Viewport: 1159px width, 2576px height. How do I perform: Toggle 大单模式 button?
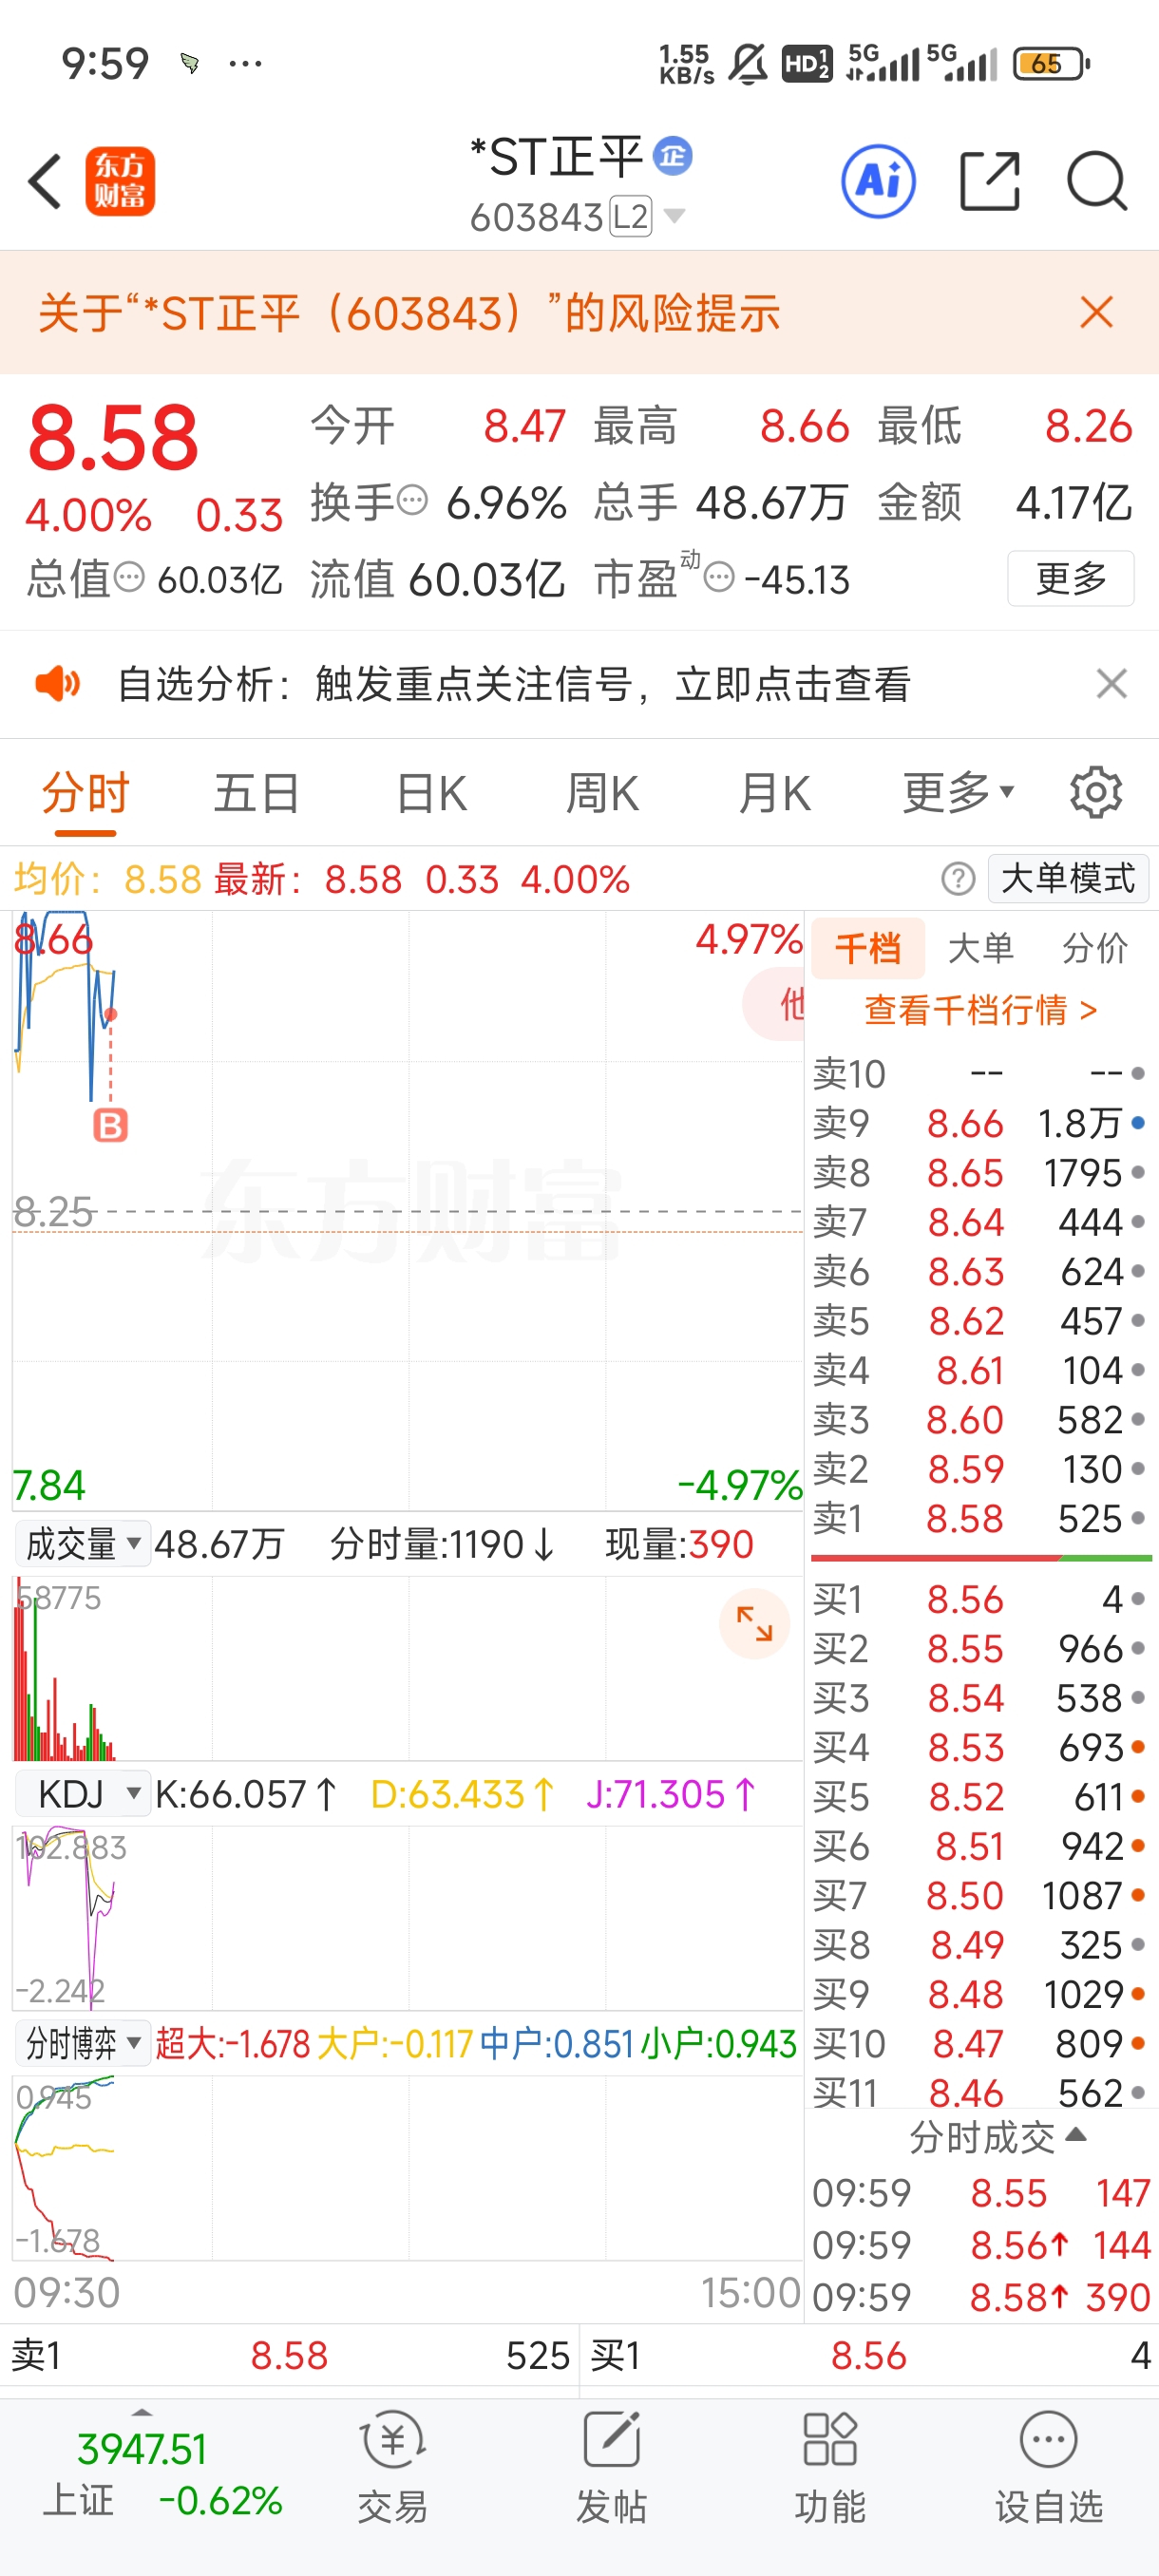pyautogui.click(x=1068, y=879)
